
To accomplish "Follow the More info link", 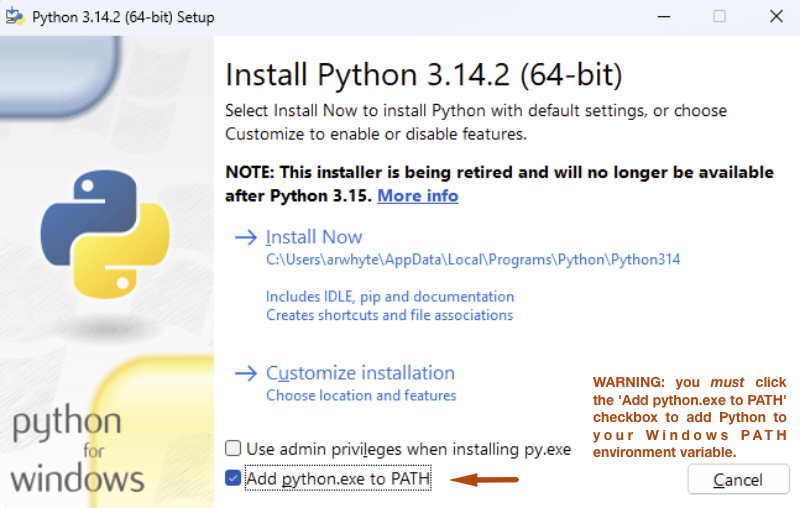I will (x=418, y=196).
